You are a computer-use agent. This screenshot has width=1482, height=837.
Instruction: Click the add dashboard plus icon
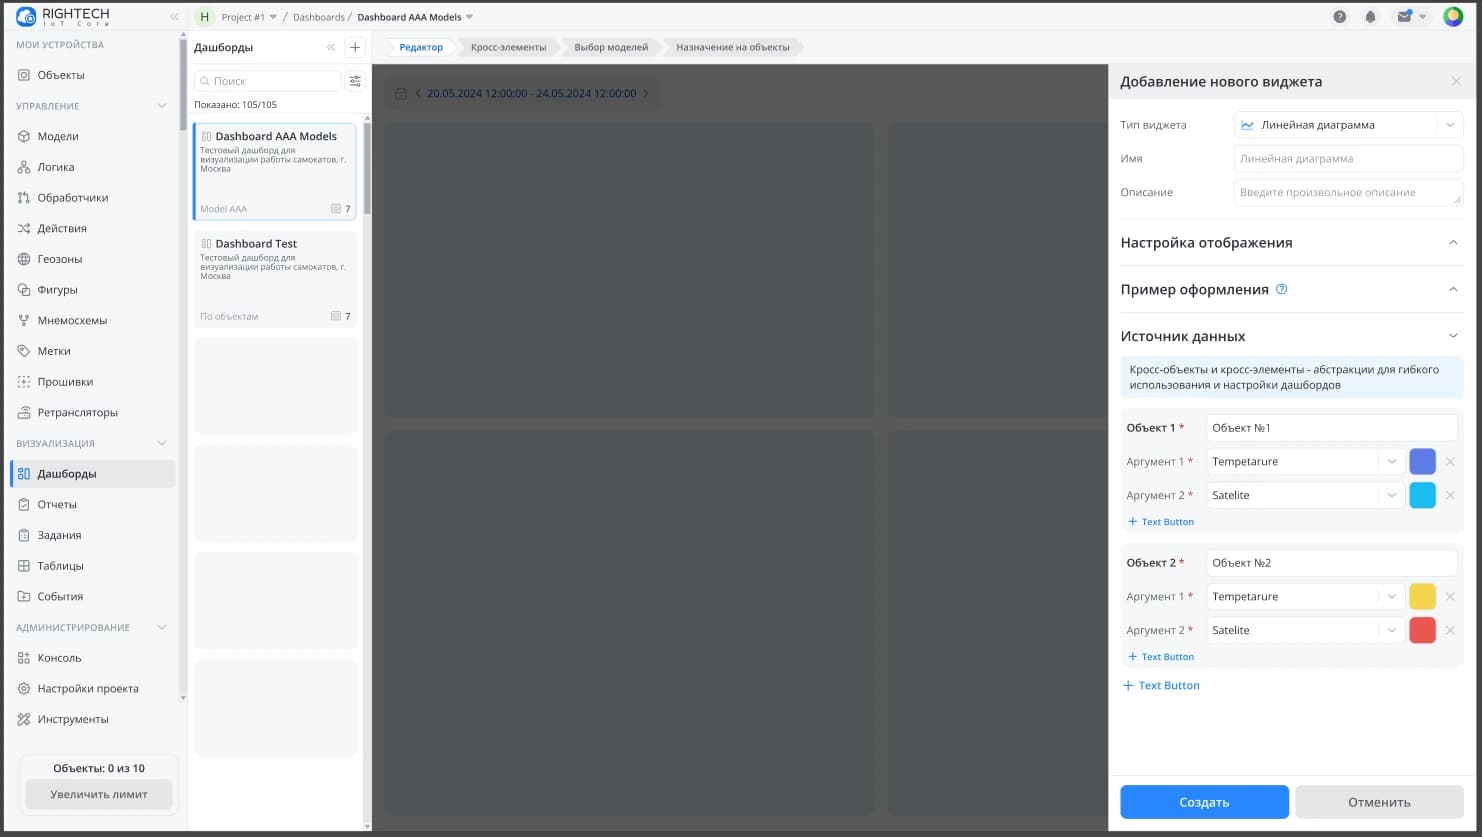355,47
